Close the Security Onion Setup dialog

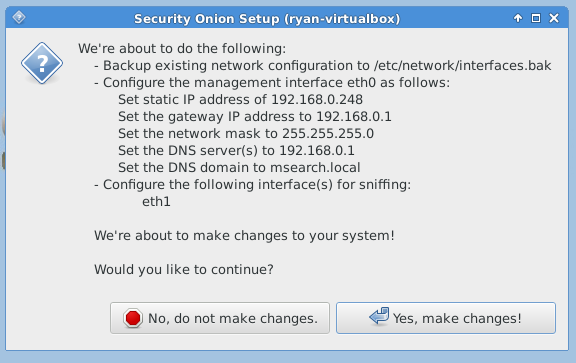pos(554,18)
